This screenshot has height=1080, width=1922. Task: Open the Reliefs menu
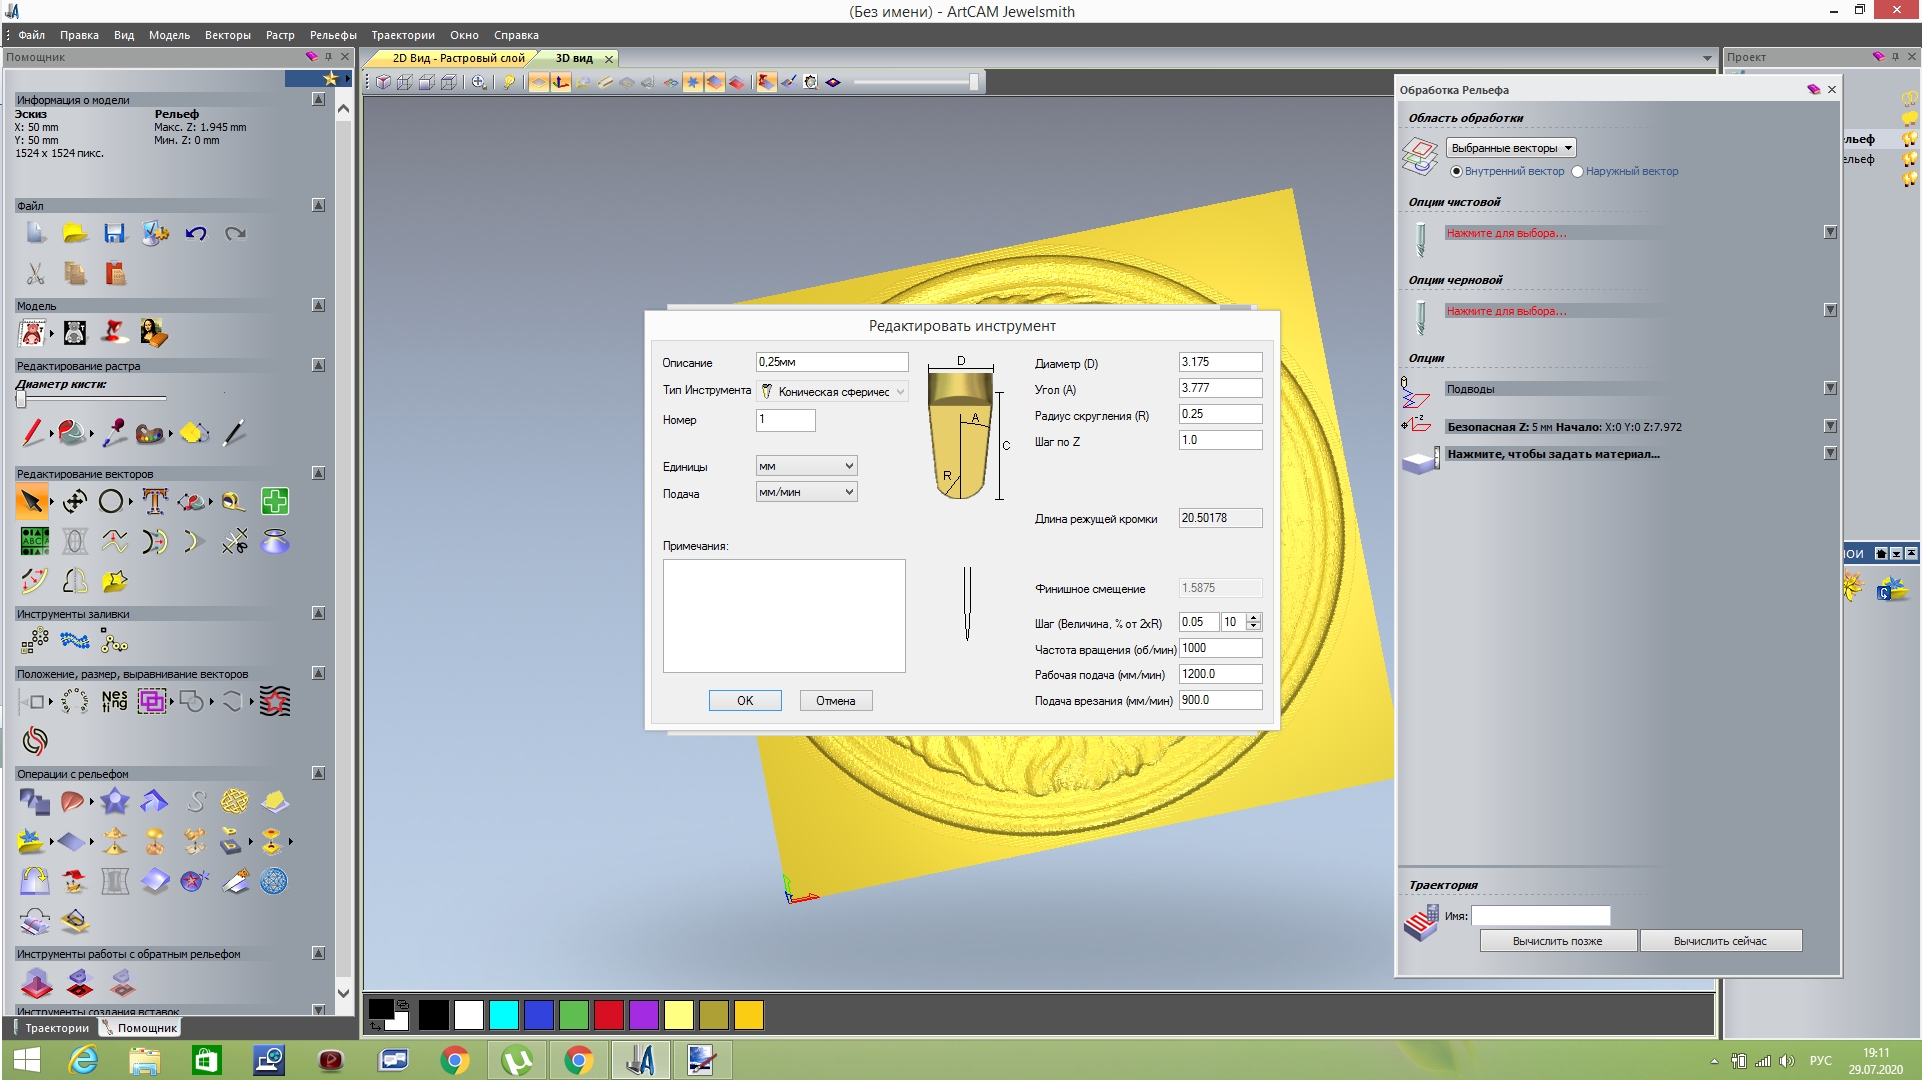click(332, 35)
